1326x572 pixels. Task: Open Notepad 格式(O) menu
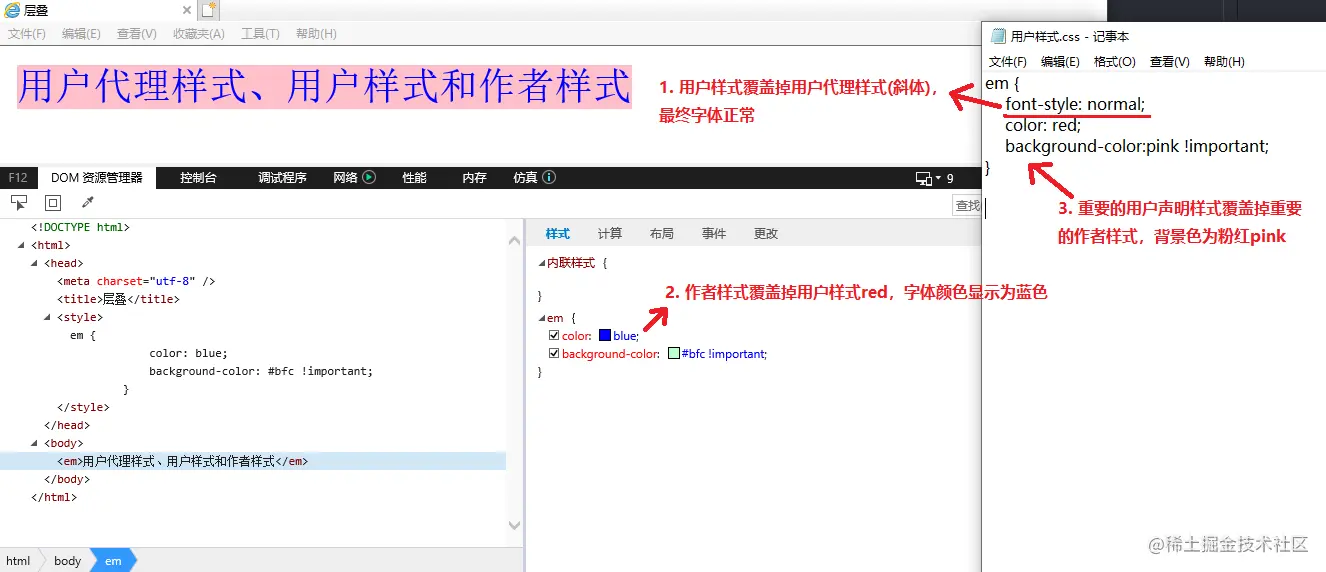point(1115,62)
